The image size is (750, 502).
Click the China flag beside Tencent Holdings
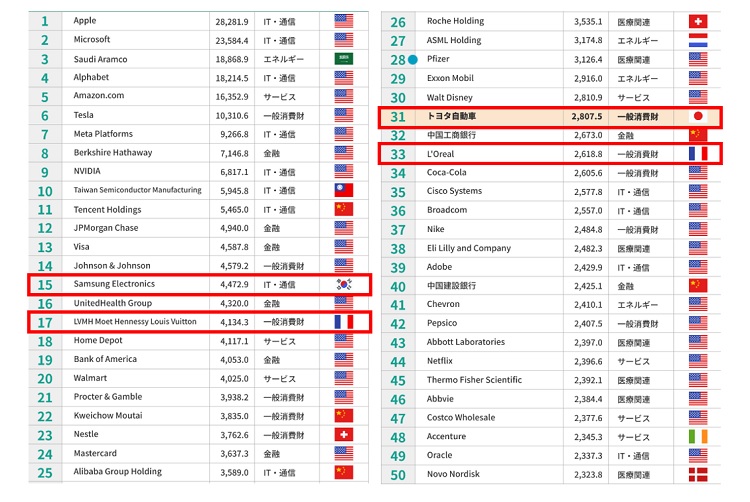point(343,209)
